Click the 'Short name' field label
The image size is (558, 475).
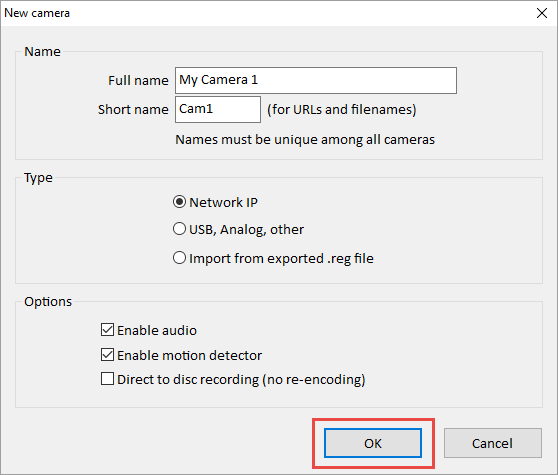click(x=133, y=110)
